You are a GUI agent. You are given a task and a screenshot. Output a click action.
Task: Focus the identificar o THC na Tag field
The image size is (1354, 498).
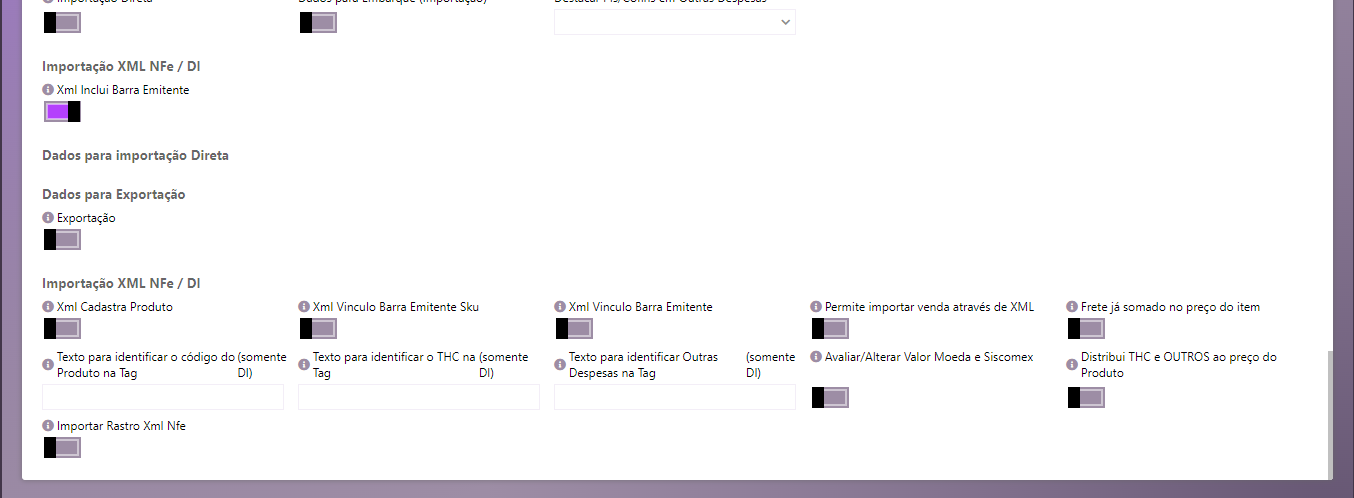coord(419,397)
